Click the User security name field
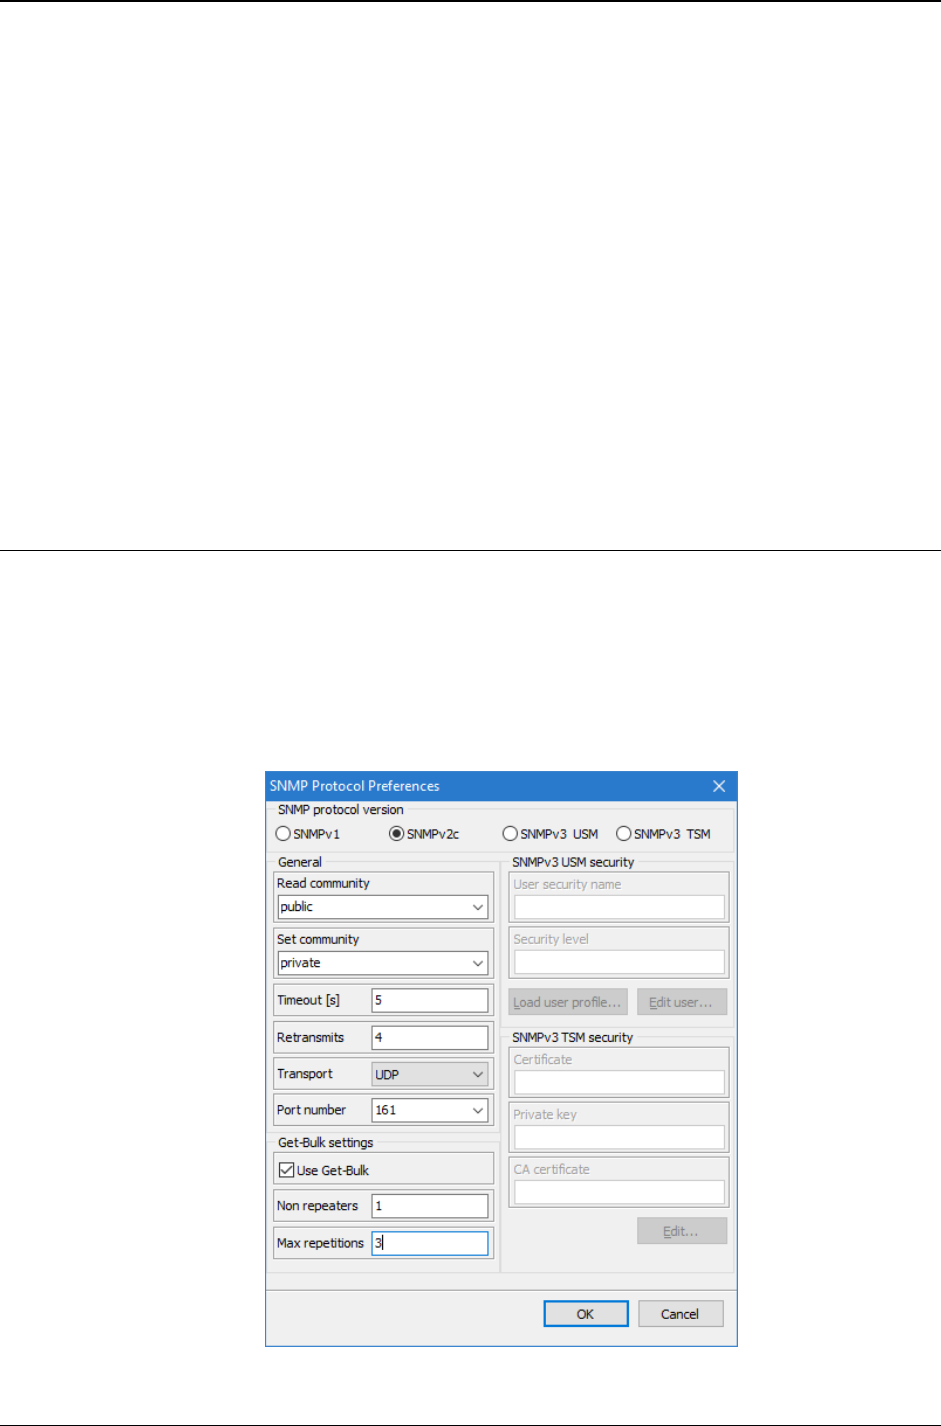Viewport: 941px width, 1426px height. point(619,907)
